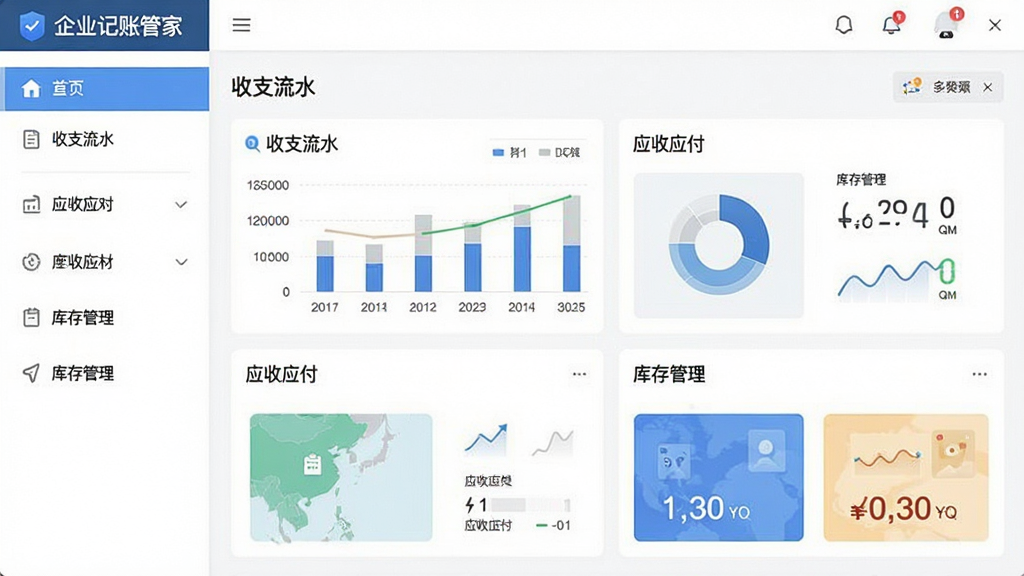Image resolution: width=1024 pixels, height=576 pixels.
Task: Click the colorful icon in the 多奖赈 tag
Action: pyautogui.click(x=912, y=87)
